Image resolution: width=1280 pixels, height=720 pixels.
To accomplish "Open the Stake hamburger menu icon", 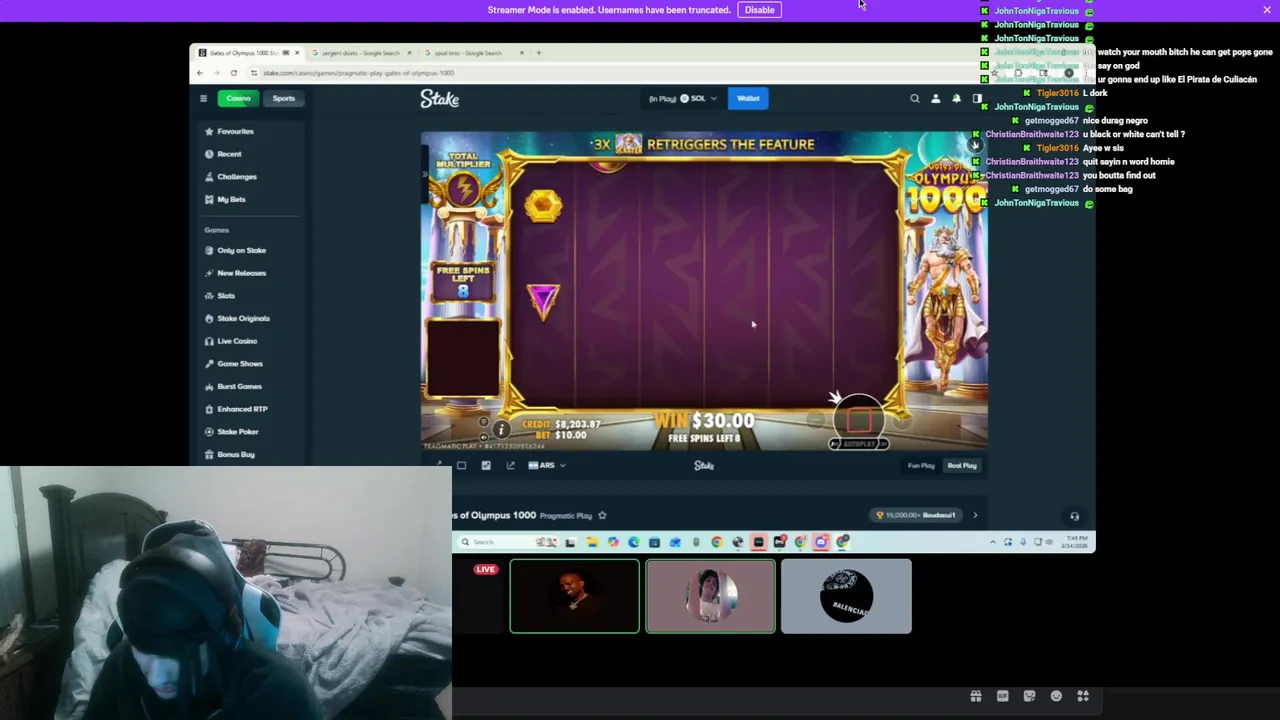I will click(203, 98).
